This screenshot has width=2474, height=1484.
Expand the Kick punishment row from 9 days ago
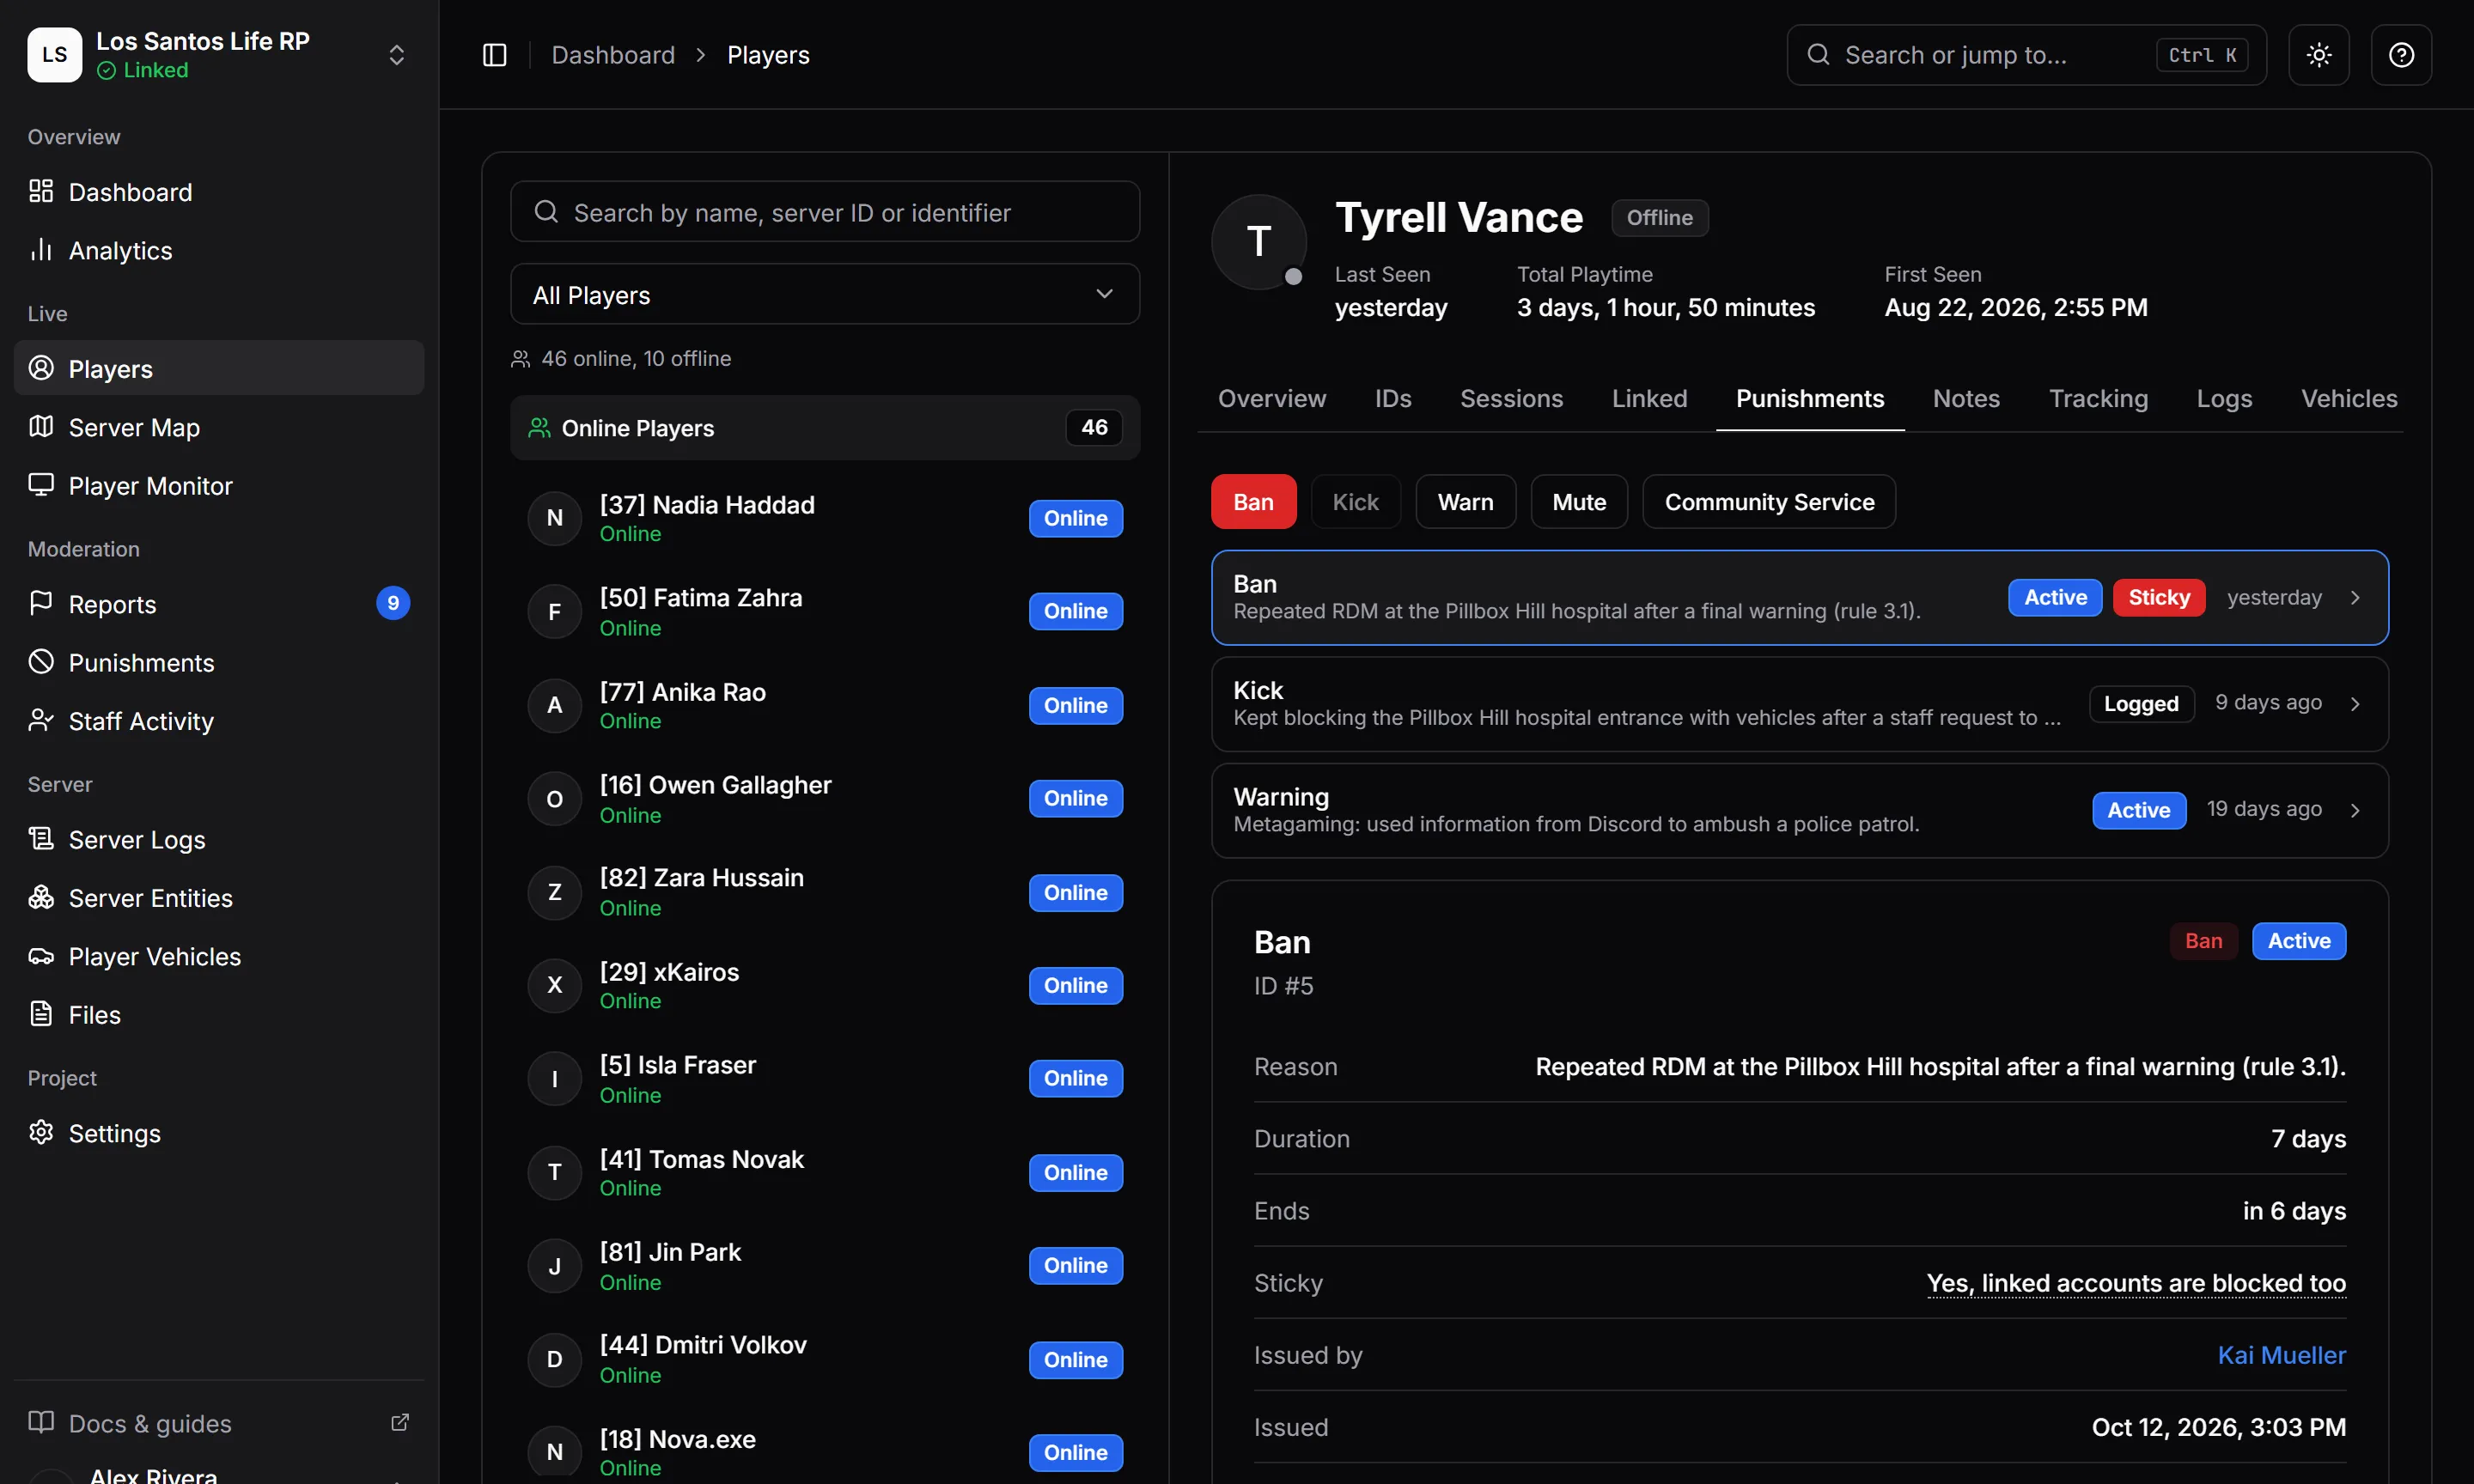coord(1800,704)
